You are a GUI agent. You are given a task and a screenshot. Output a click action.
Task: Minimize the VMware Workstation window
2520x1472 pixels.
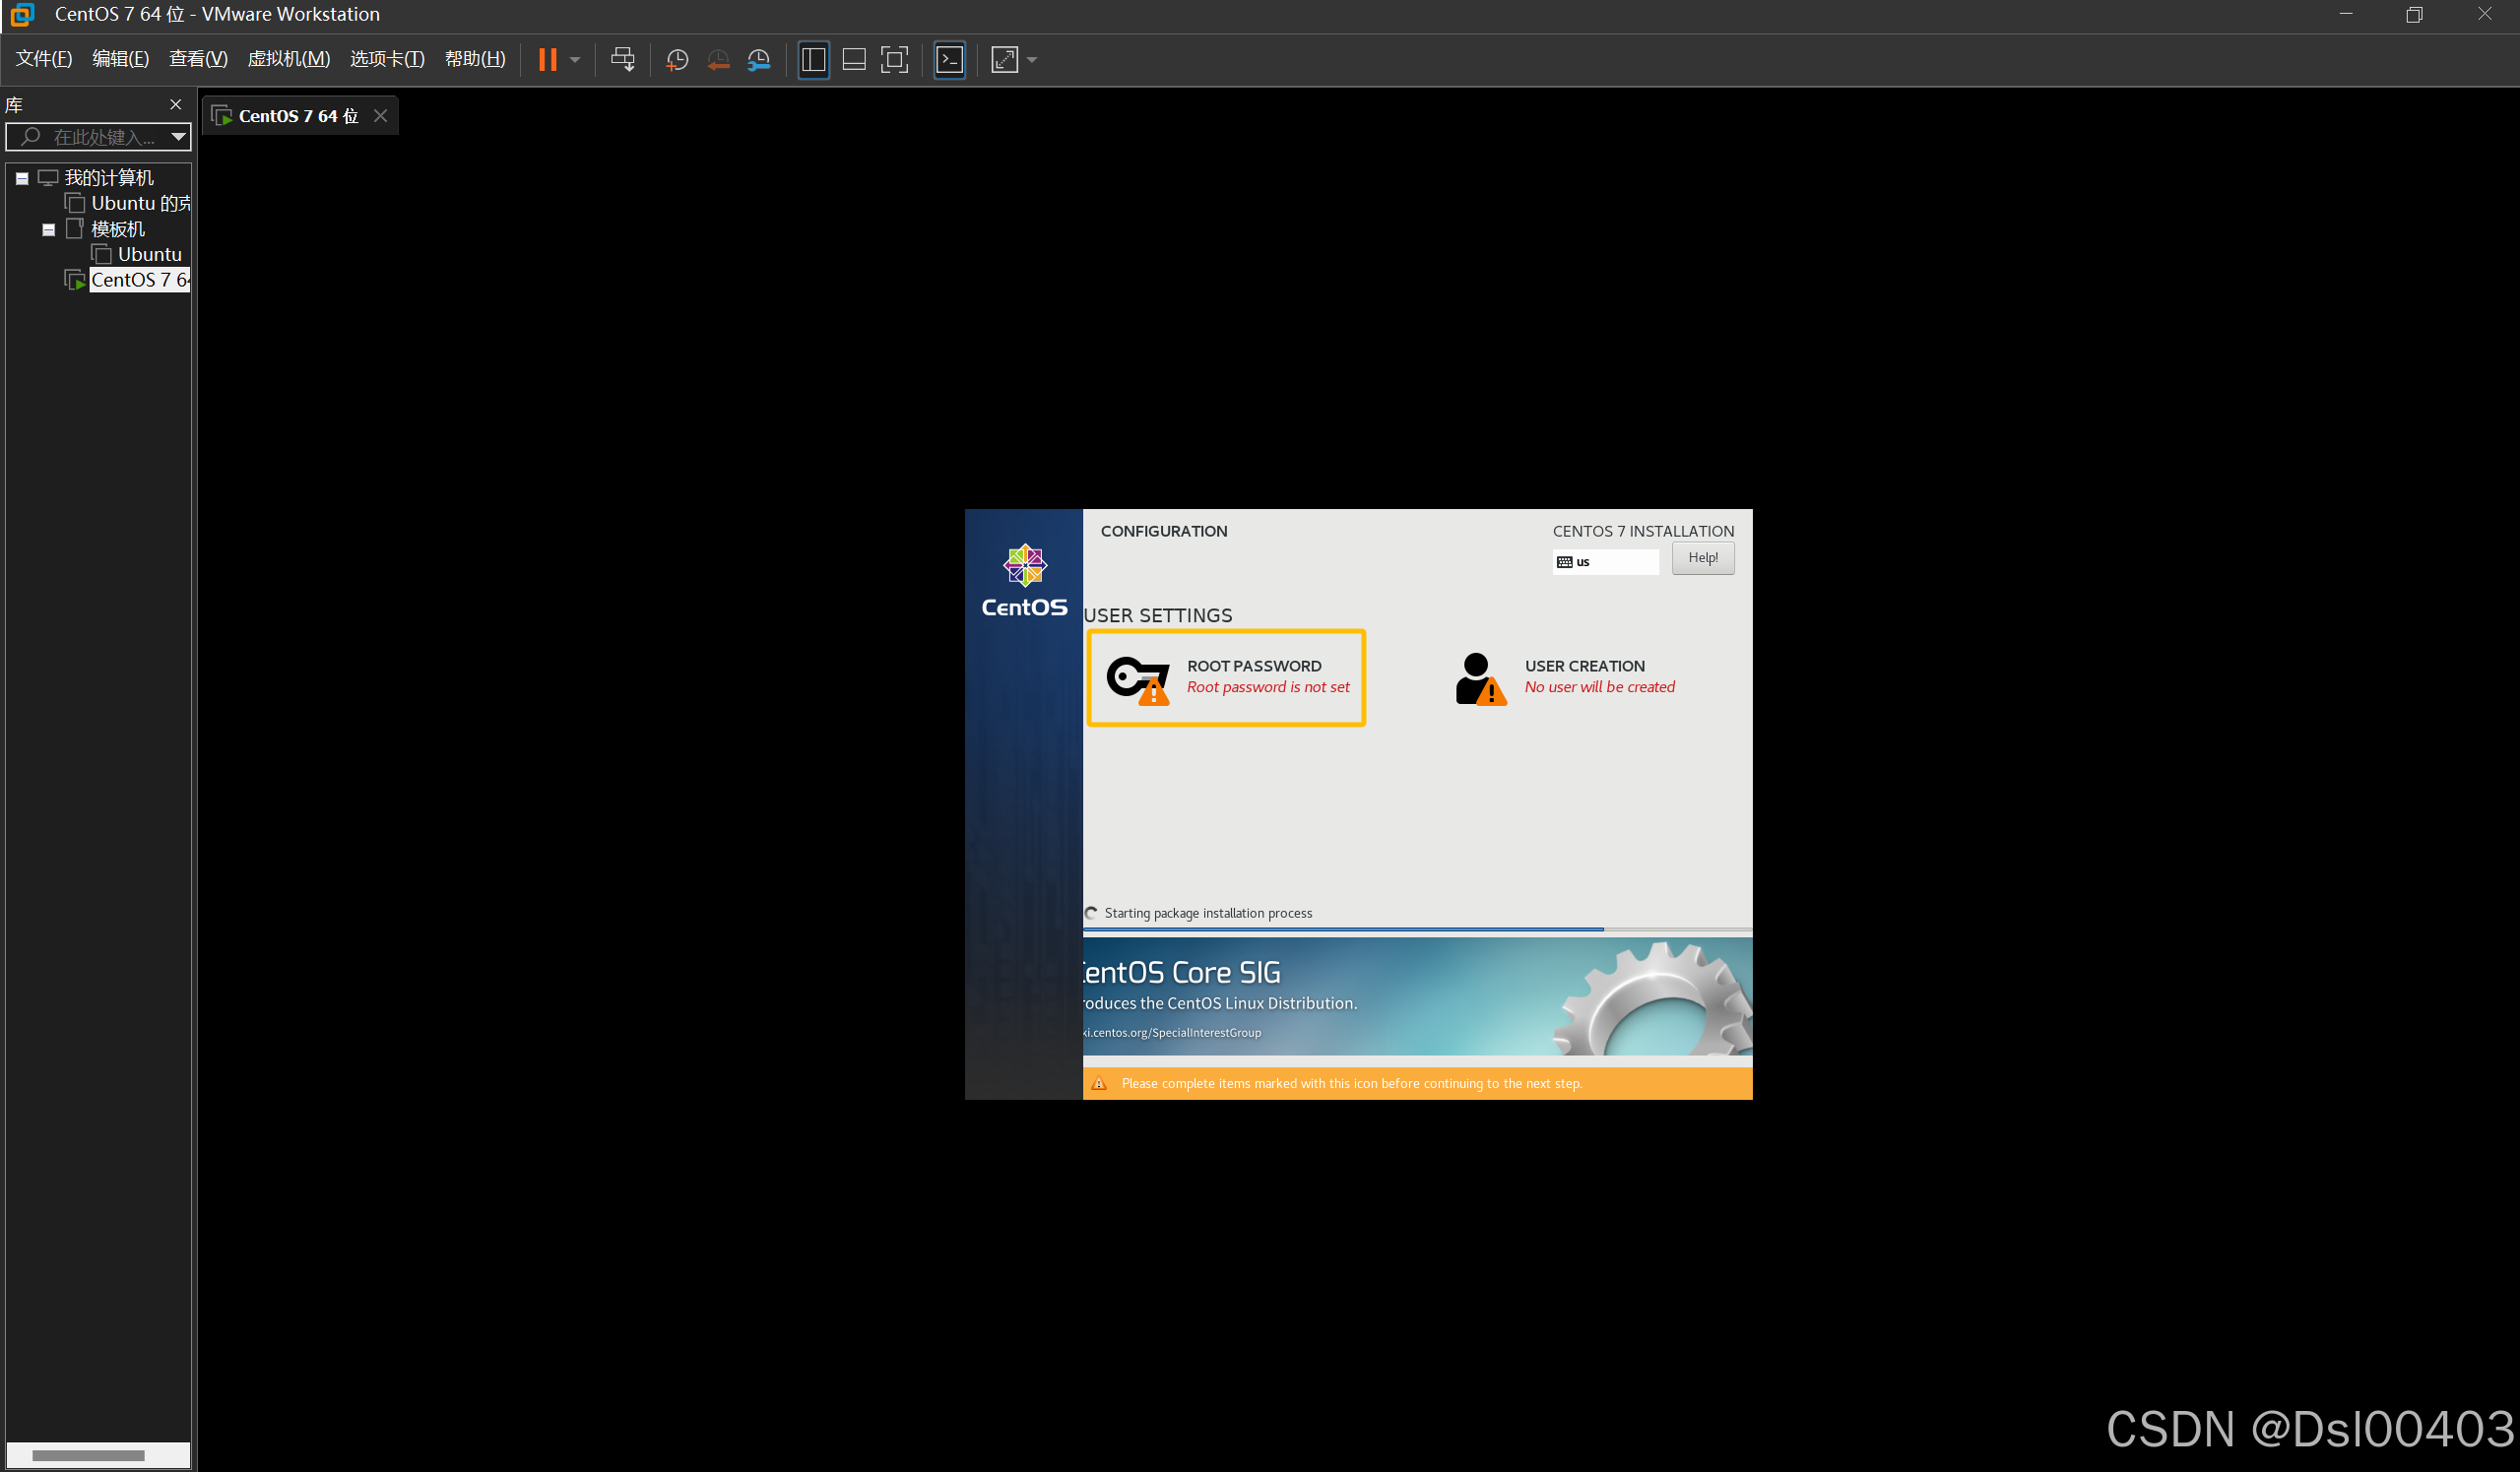pyautogui.click(x=2346, y=14)
